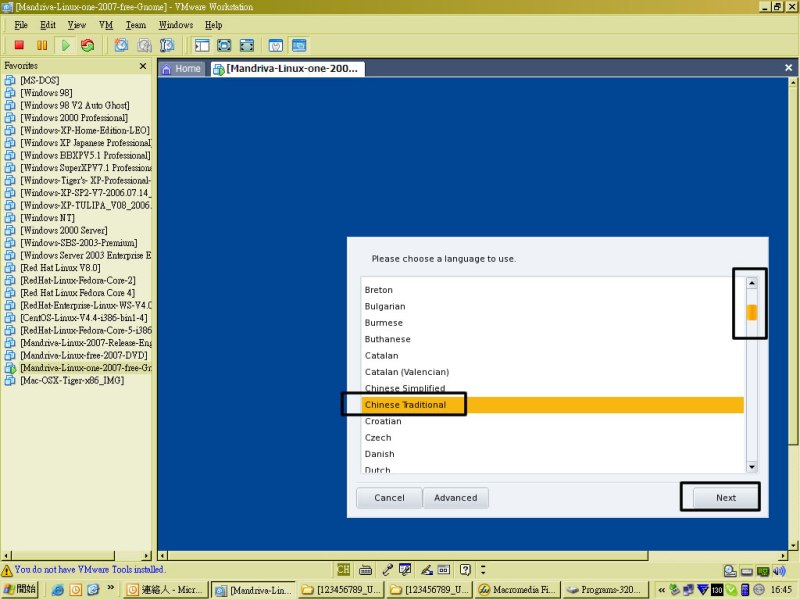Click the Advanced button
This screenshot has height=600, width=800.
[456, 498]
